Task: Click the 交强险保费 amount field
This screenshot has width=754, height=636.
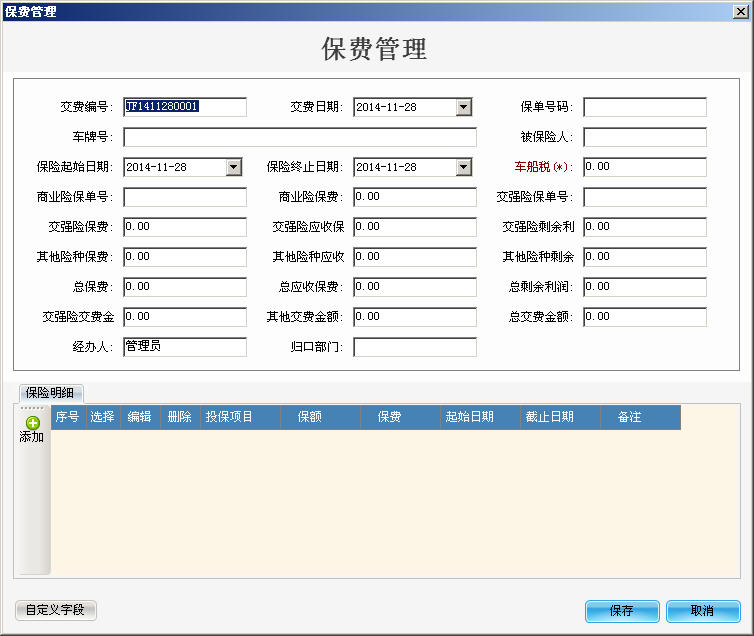Action: [185, 227]
